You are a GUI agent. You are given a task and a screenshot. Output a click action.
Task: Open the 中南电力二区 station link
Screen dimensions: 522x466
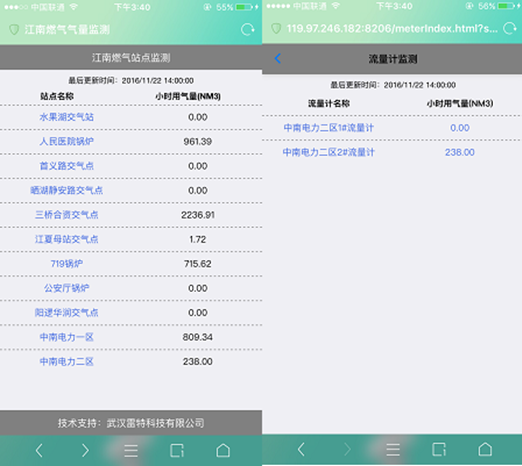click(x=67, y=361)
